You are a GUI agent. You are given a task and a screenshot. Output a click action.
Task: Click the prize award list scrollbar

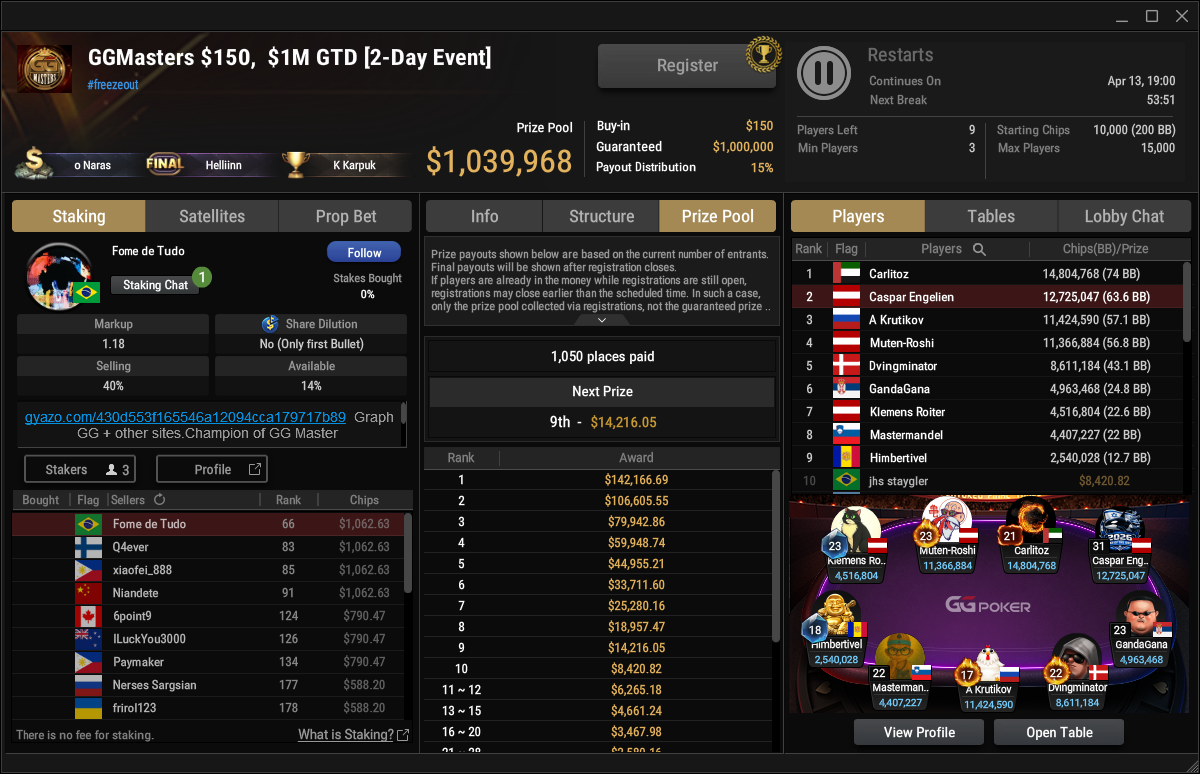(775, 556)
